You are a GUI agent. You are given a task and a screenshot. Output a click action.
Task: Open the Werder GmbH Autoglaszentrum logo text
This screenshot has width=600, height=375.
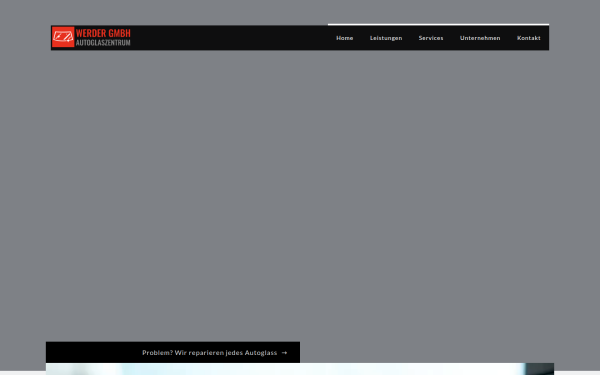[103, 37]
